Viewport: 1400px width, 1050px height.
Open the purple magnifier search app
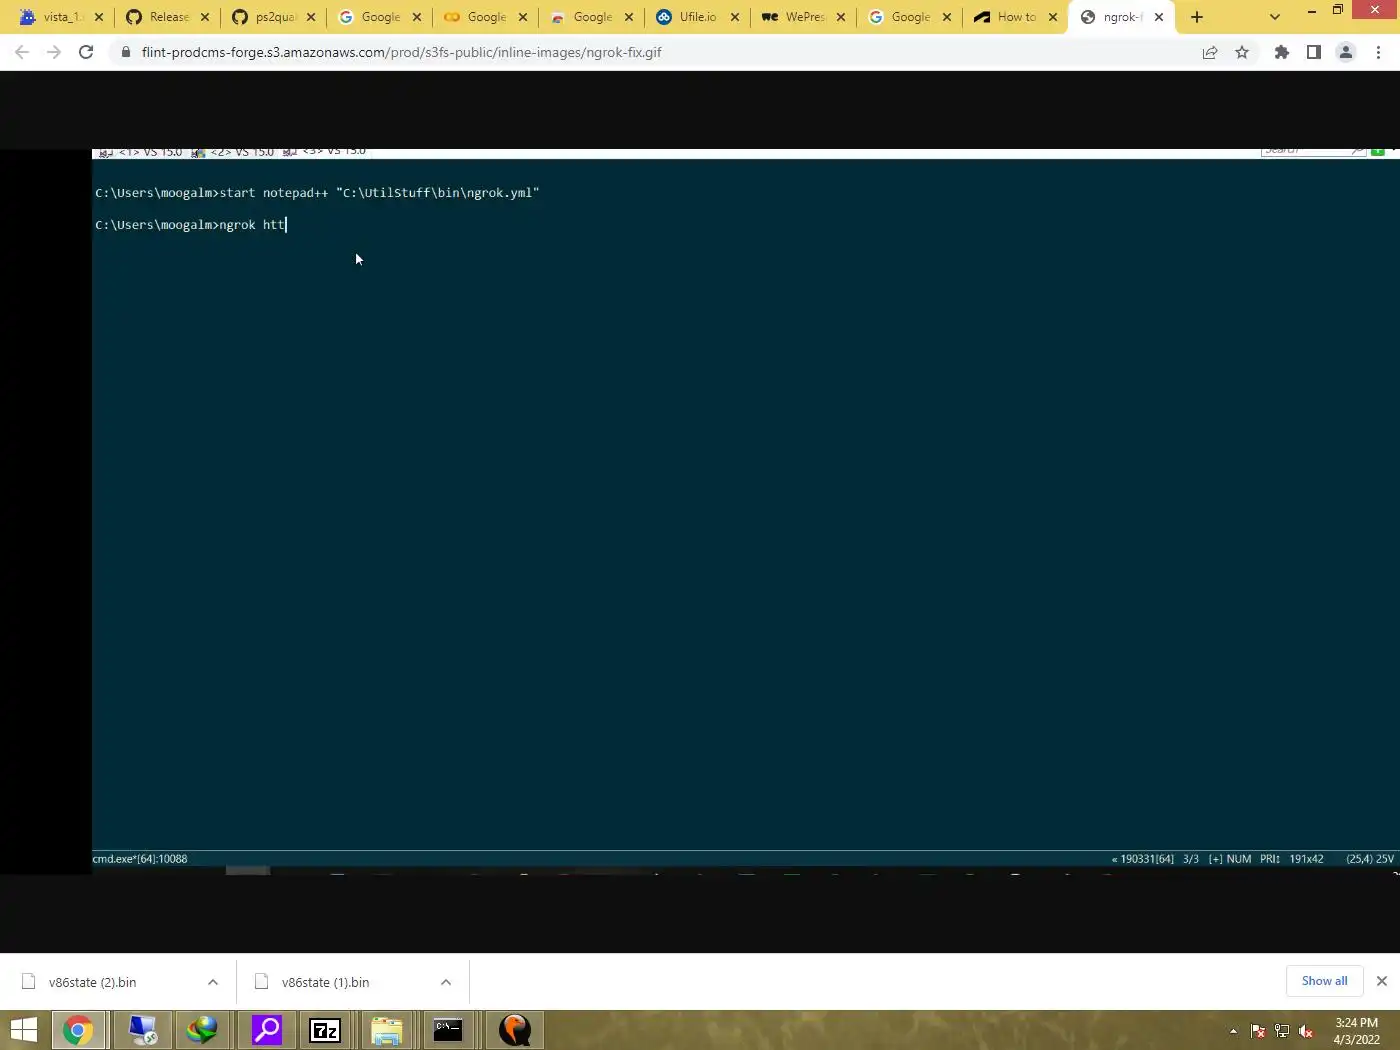(x=267, y=1030)
